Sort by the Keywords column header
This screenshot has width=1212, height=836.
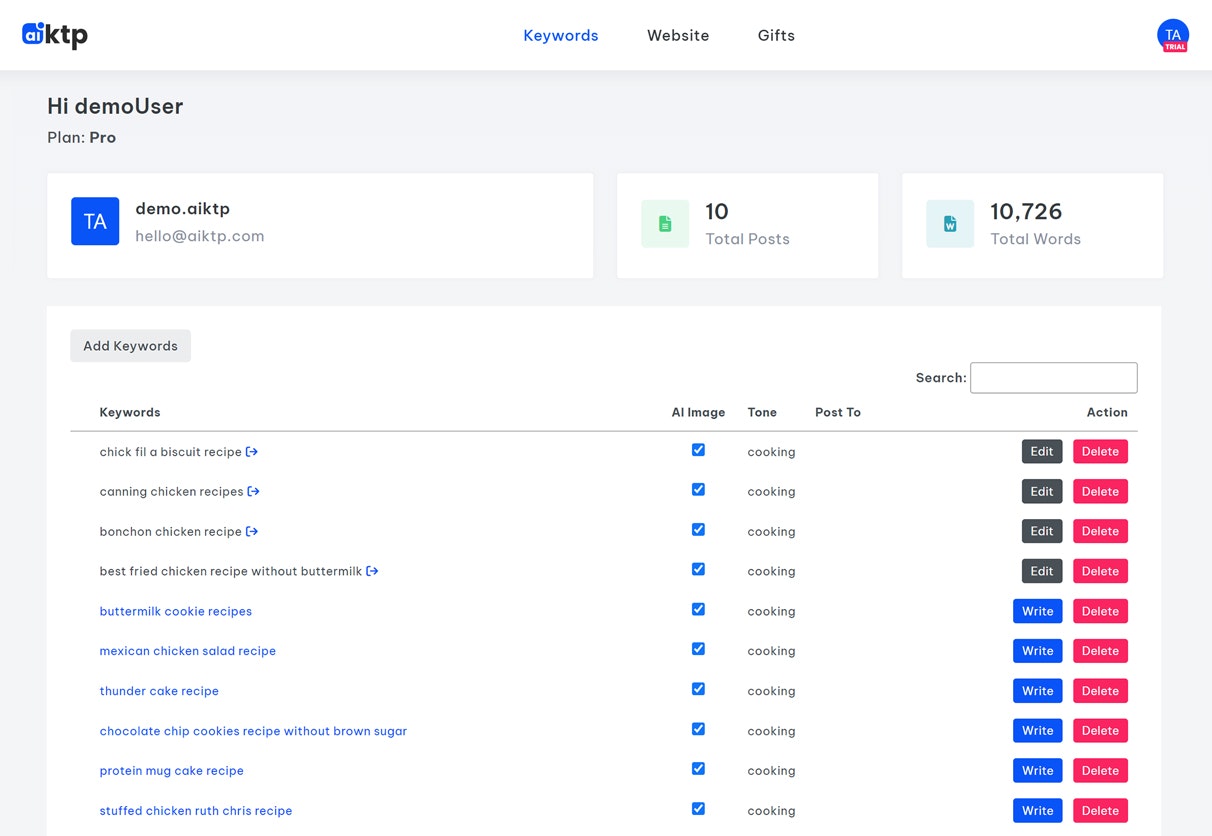click(130, 413)
